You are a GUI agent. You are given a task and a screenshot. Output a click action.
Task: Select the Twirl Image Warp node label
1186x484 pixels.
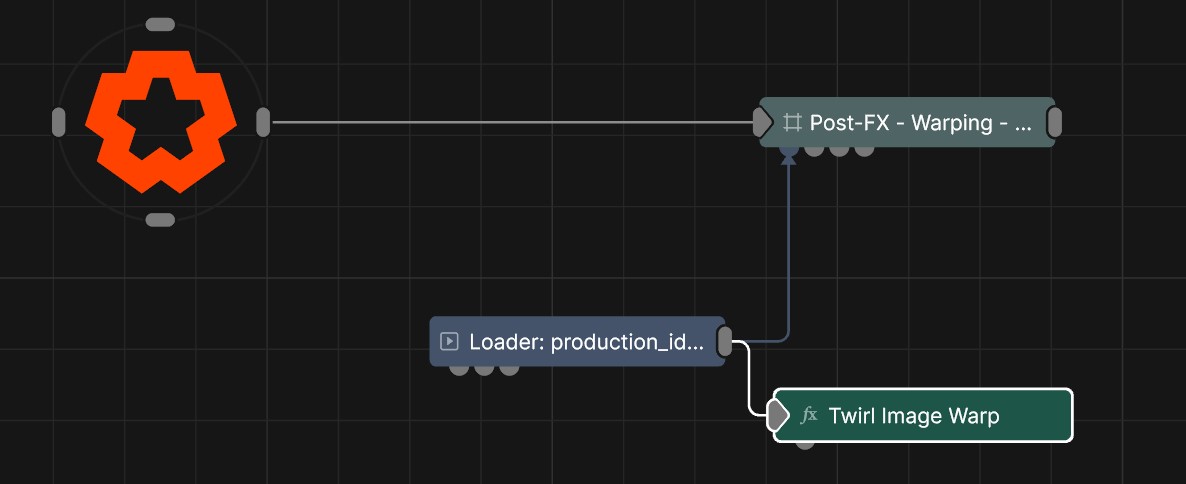tap(914, 416)
